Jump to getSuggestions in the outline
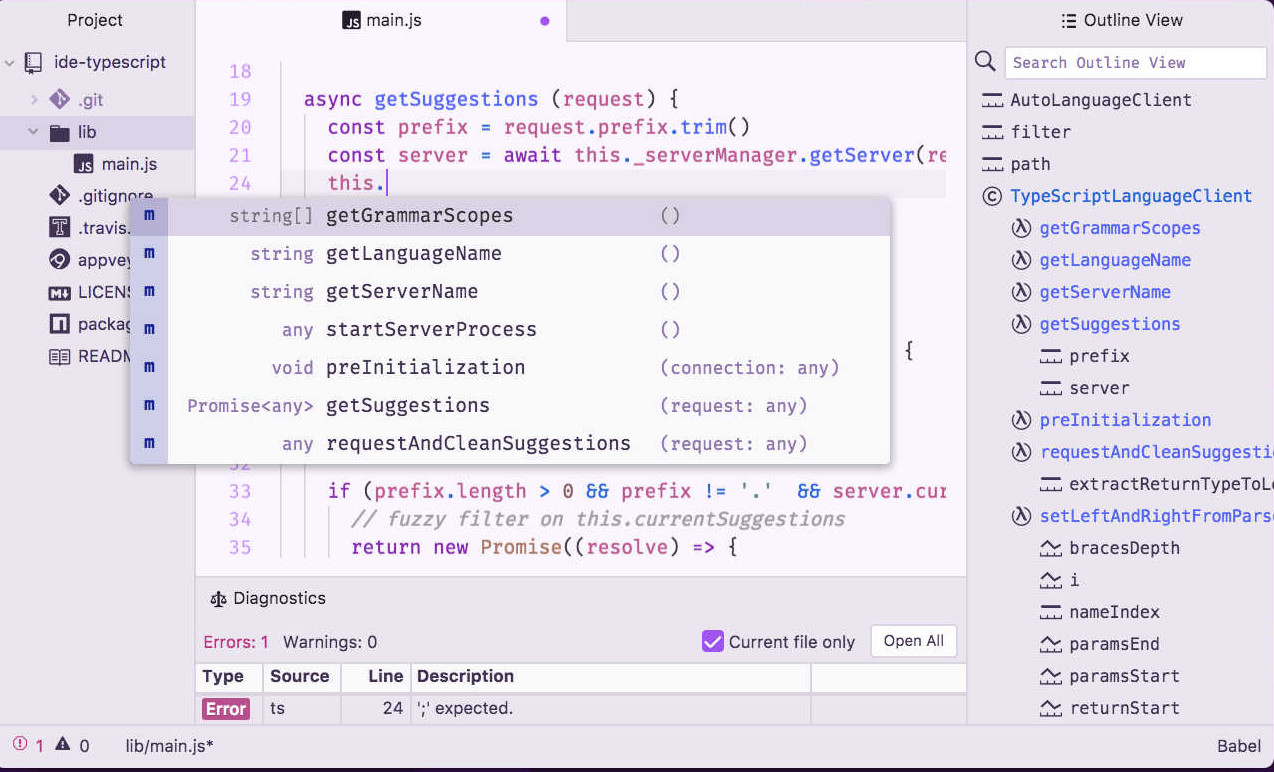Screen dimensions: 1274x772 click(1110, 324)
